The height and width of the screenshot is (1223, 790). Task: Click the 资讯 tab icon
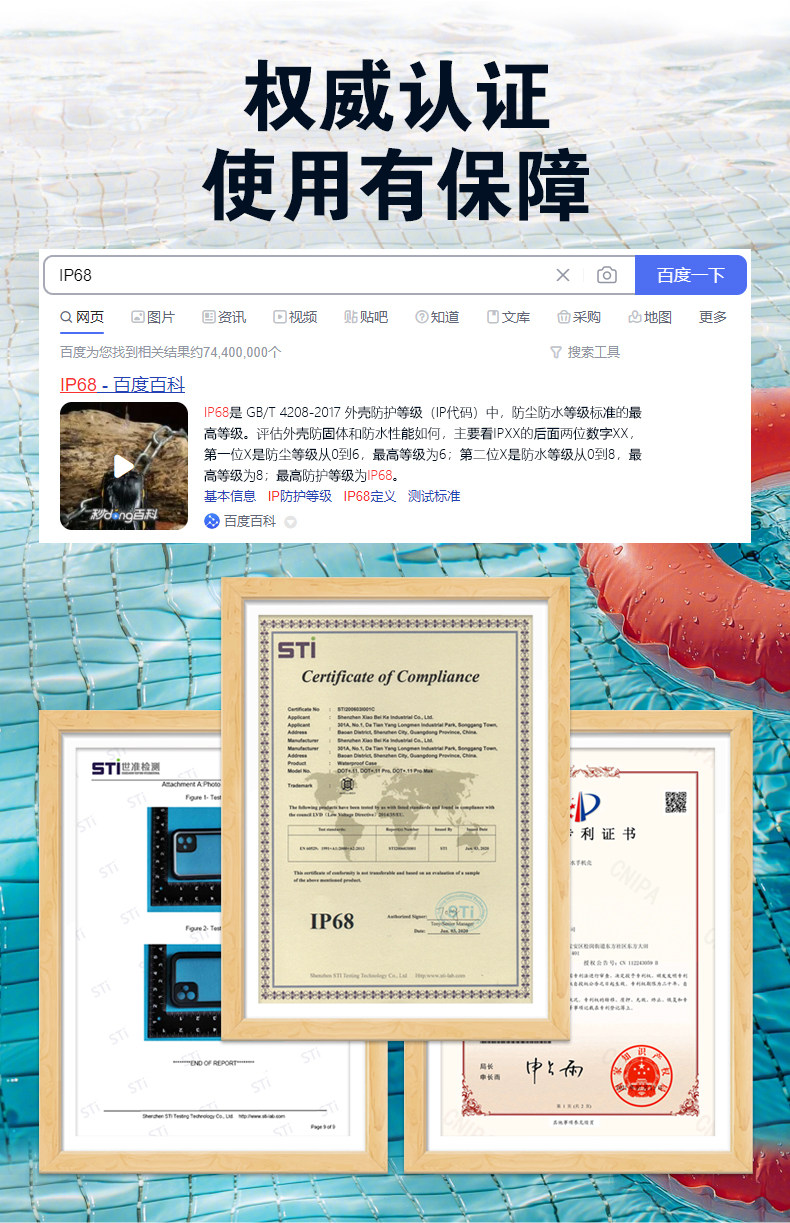pyautogui.click(x=208, y=317)
